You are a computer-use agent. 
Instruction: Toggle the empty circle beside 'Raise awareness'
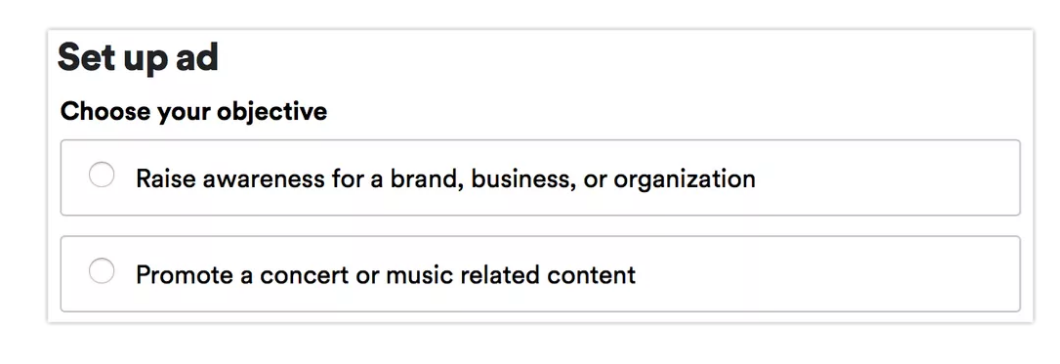101,175
